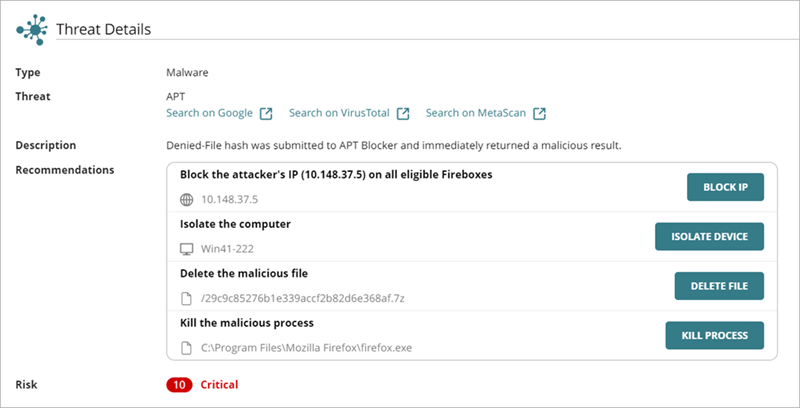Image resolution: width=800 pixels, height=408 pixels.
Task: Click external-link icon beside Search on Google
Action: [266, 113]
